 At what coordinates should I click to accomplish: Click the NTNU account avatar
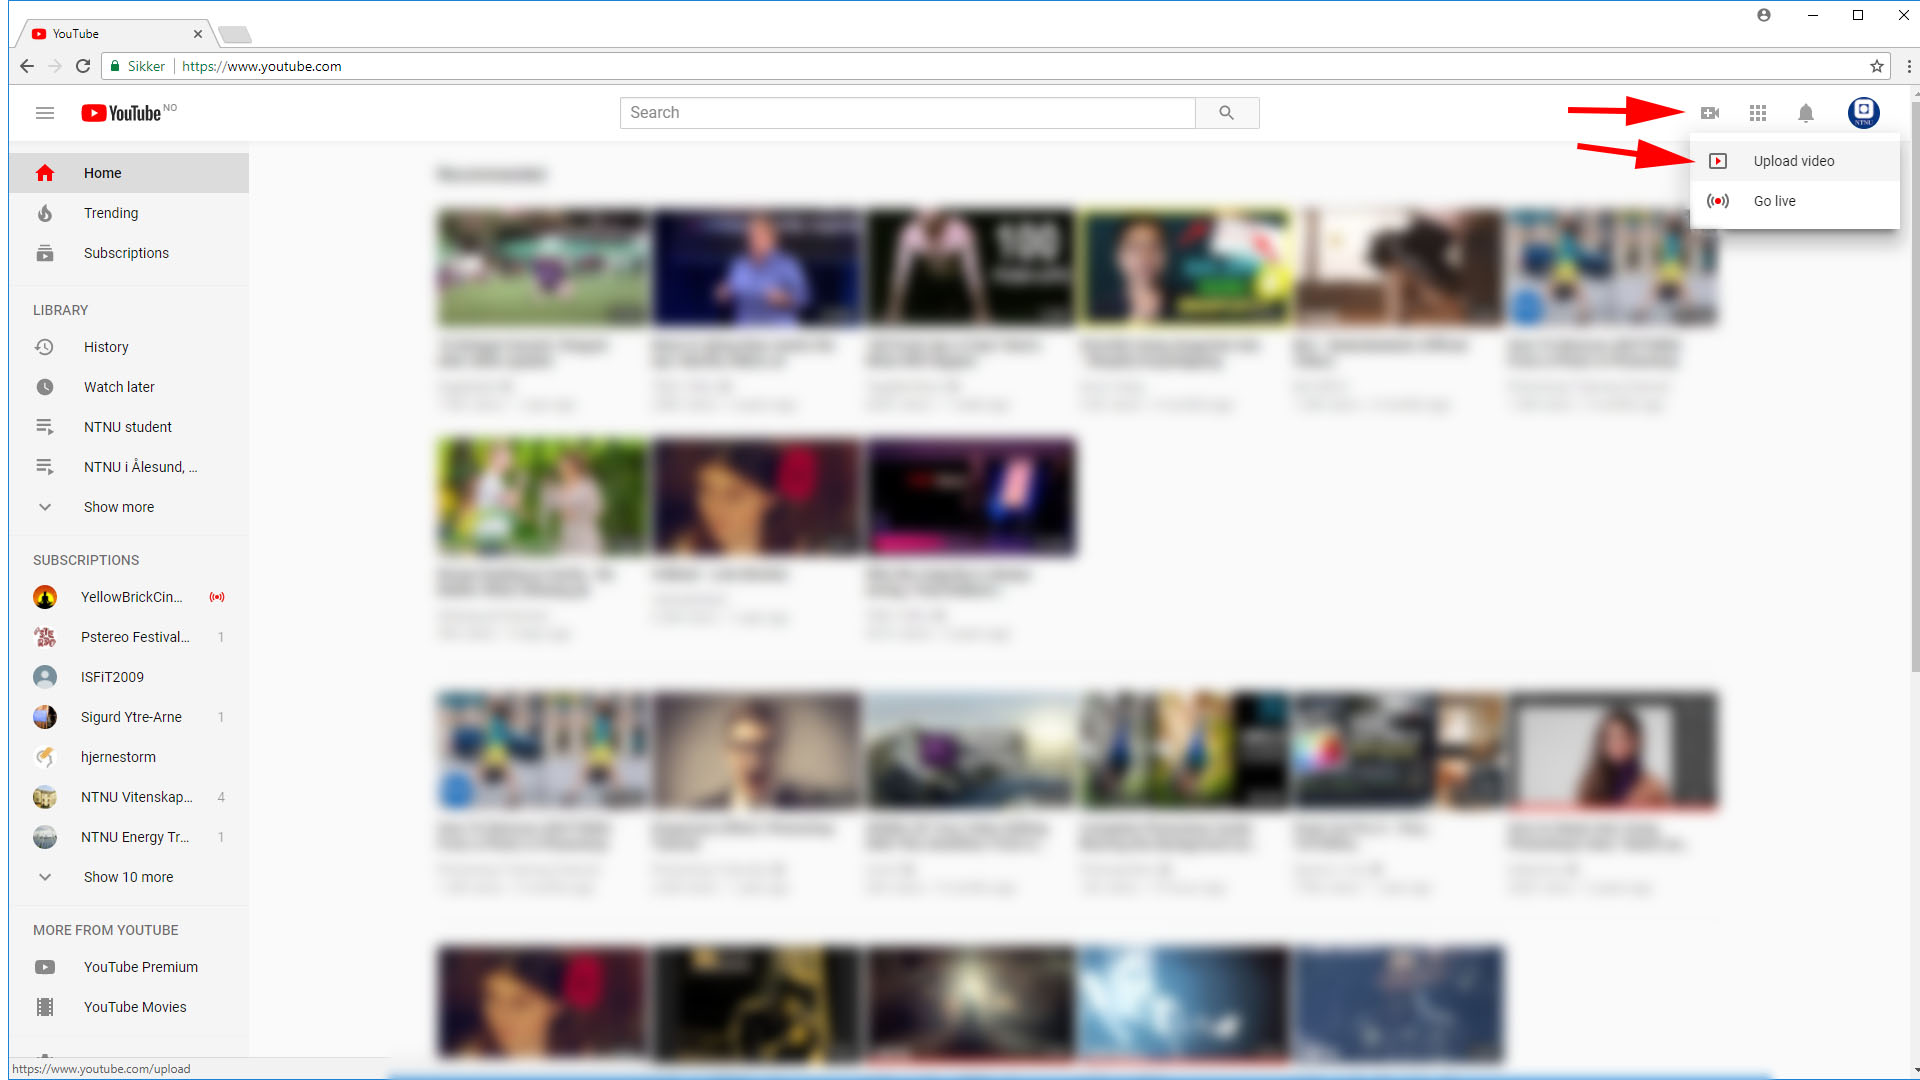point(1863,113)
